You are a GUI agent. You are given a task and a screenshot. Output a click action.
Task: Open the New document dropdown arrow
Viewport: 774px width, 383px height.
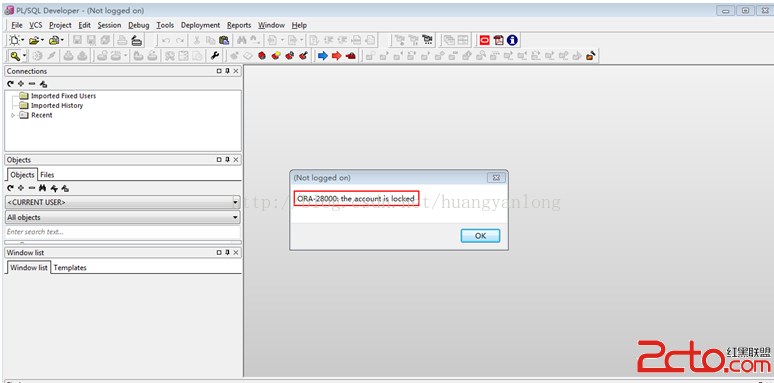[x=24, y=40]
